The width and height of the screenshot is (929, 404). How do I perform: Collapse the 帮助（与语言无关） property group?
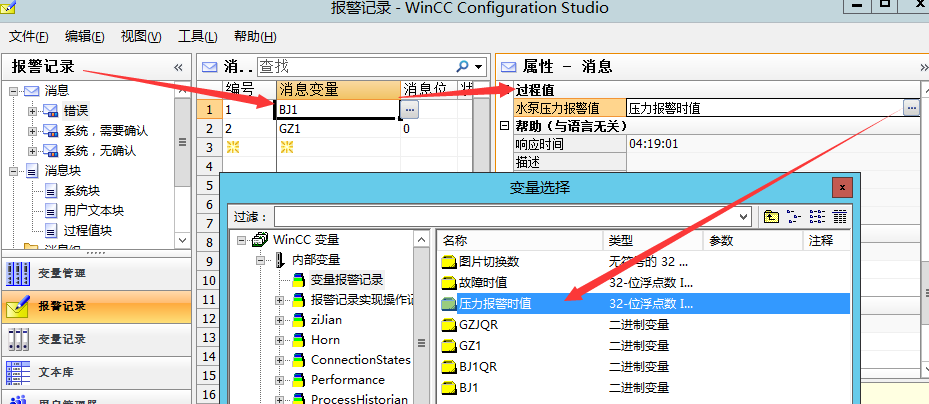click(504, 126)
